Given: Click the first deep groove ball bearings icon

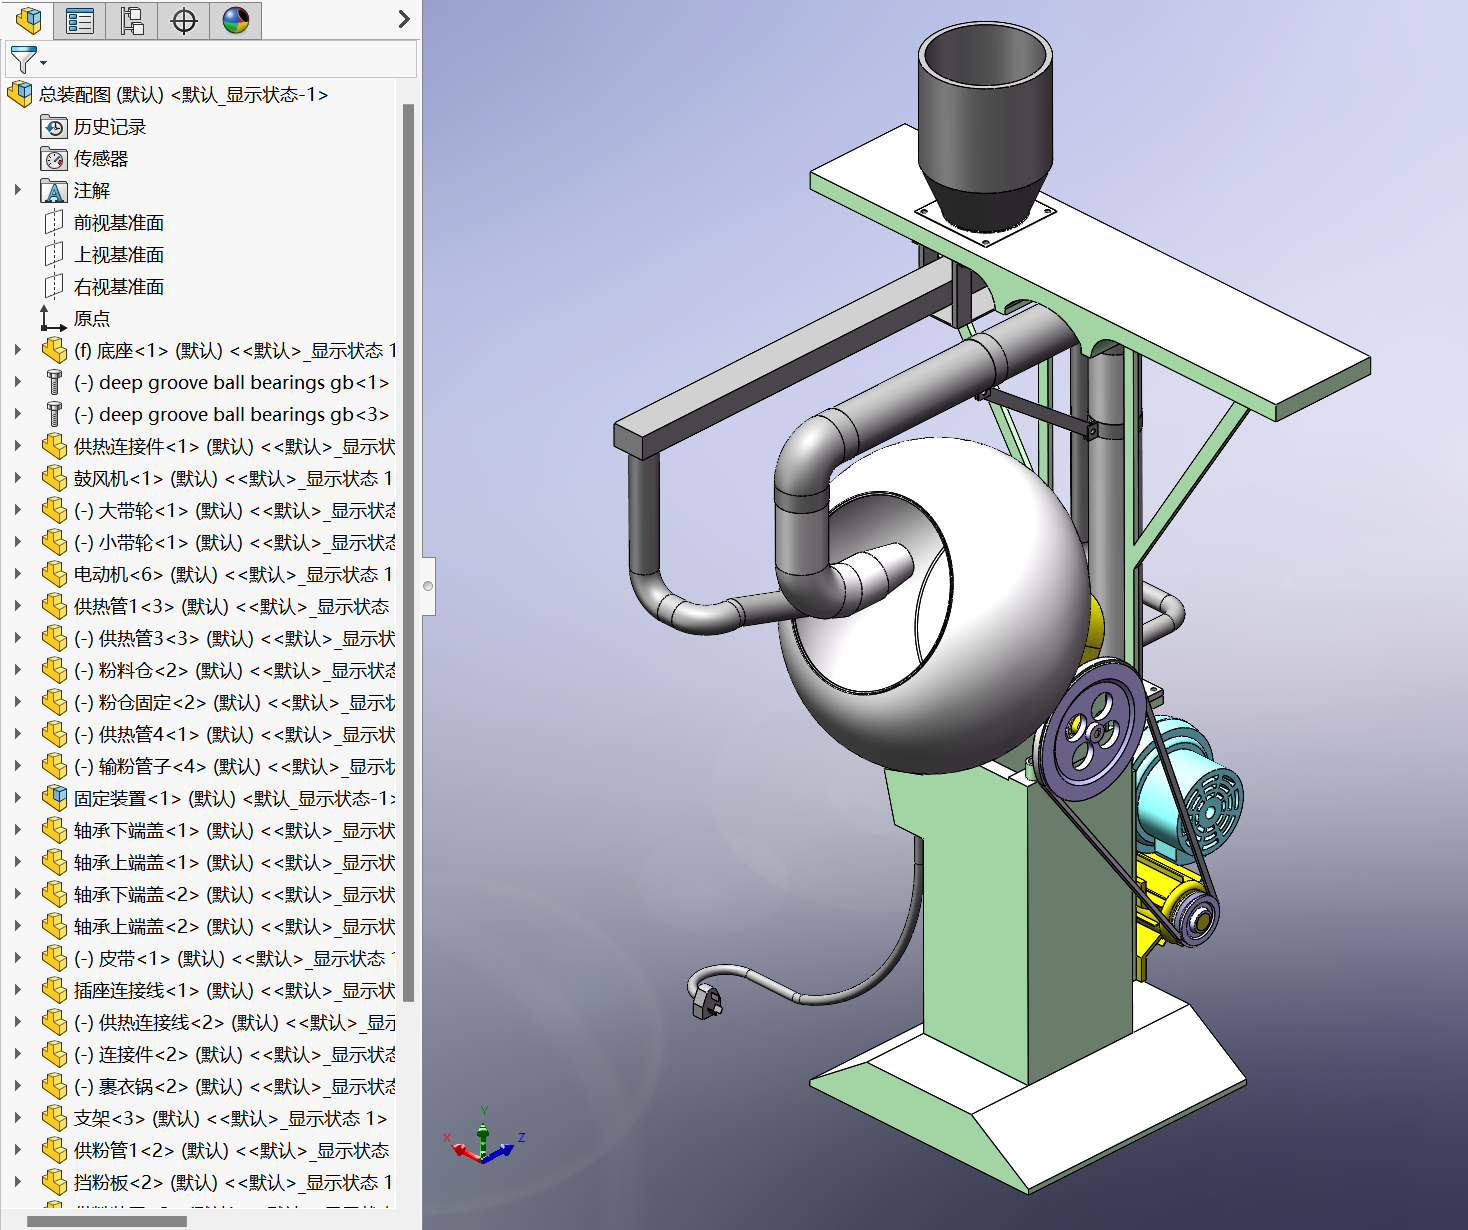Looking at the screenshot, I should point(54,383).
